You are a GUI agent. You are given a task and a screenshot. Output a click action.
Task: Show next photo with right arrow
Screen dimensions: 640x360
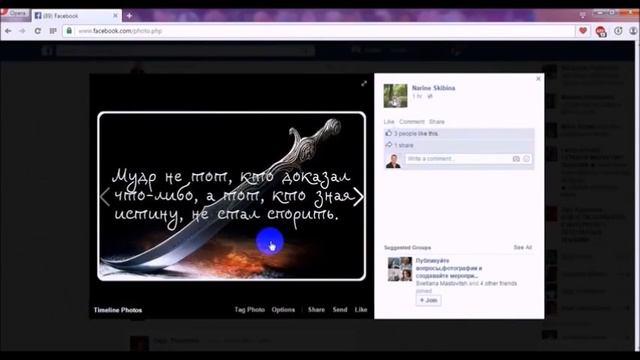pos(358,197)
